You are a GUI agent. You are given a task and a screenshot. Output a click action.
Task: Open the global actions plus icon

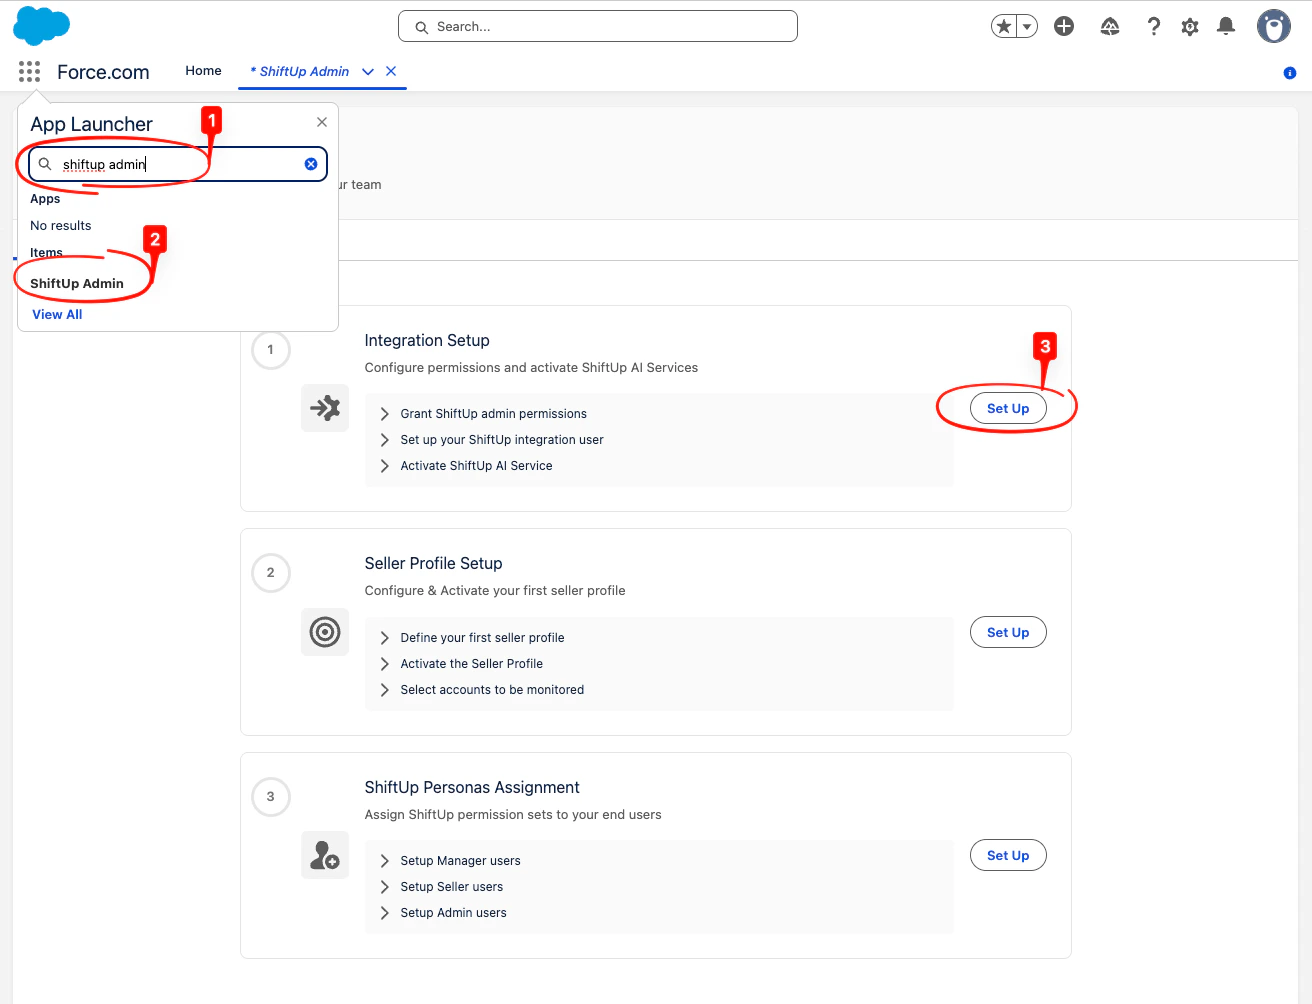(x=1064, y=26)
